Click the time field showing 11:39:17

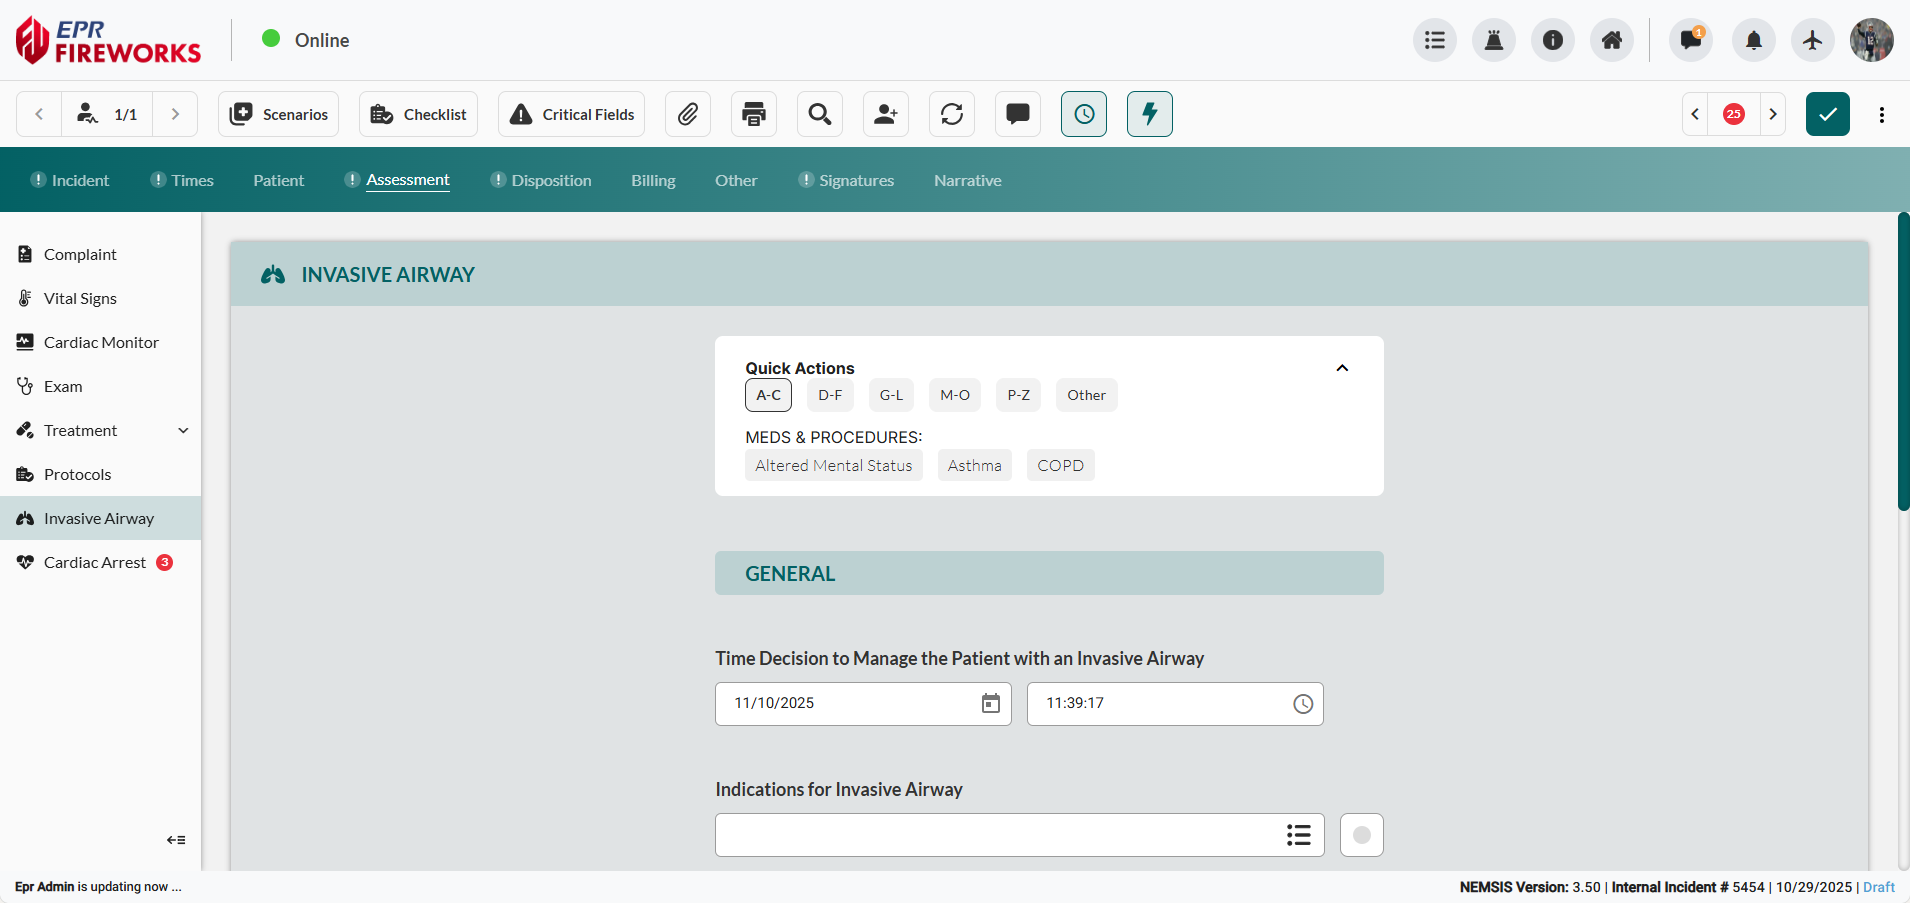[x=1160, y=703]
